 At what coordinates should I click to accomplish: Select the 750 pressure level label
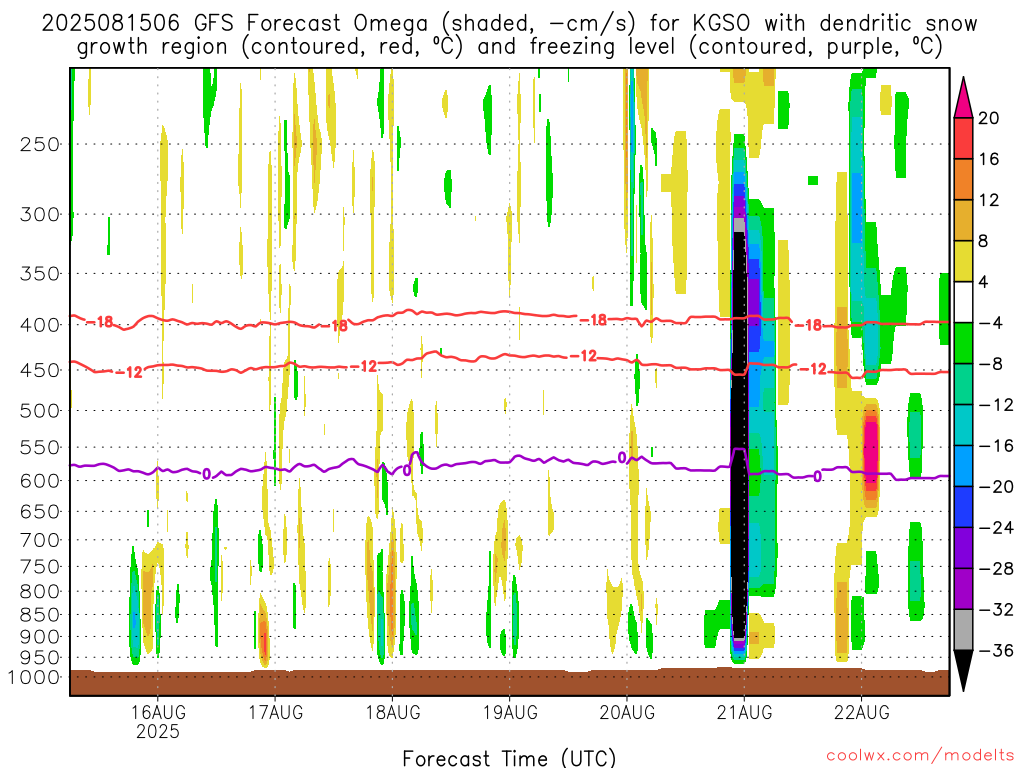[39, 567]
